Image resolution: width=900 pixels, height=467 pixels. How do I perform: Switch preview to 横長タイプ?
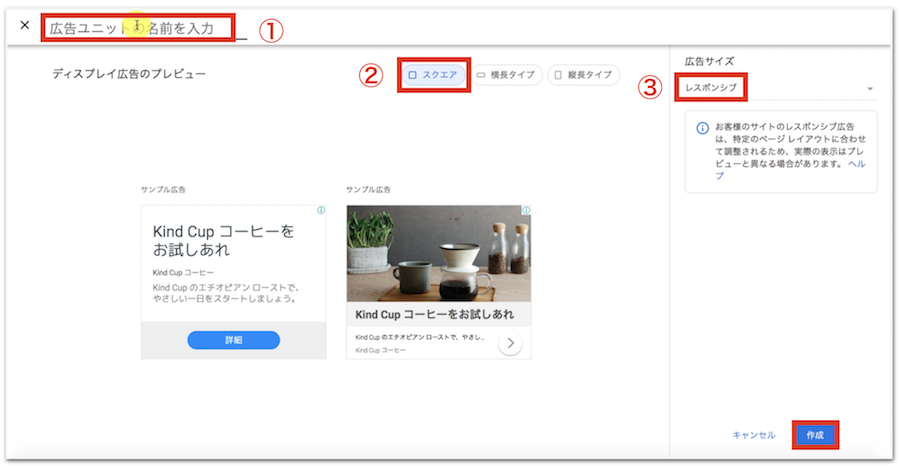(506, 75)
